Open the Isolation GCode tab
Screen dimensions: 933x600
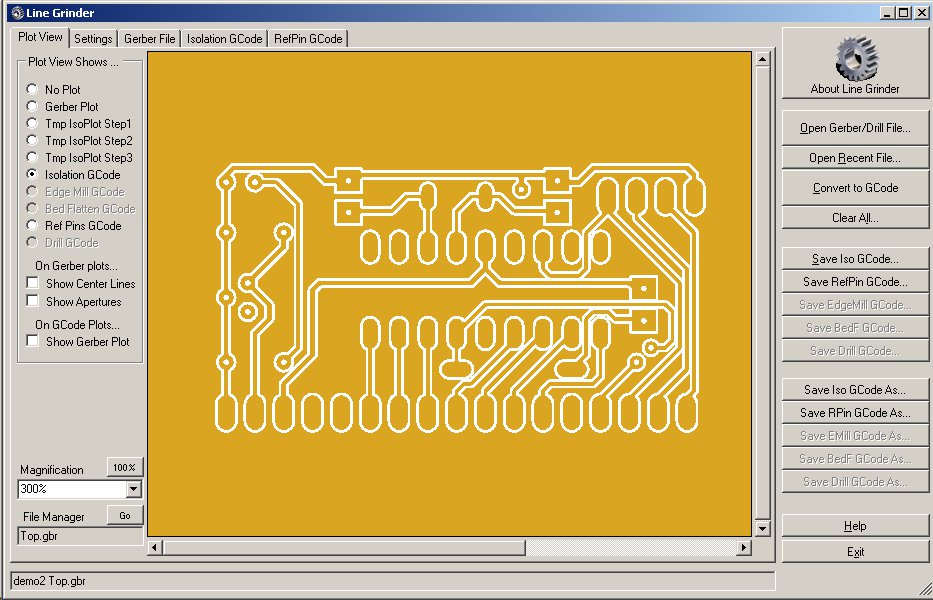pos(224,39)
